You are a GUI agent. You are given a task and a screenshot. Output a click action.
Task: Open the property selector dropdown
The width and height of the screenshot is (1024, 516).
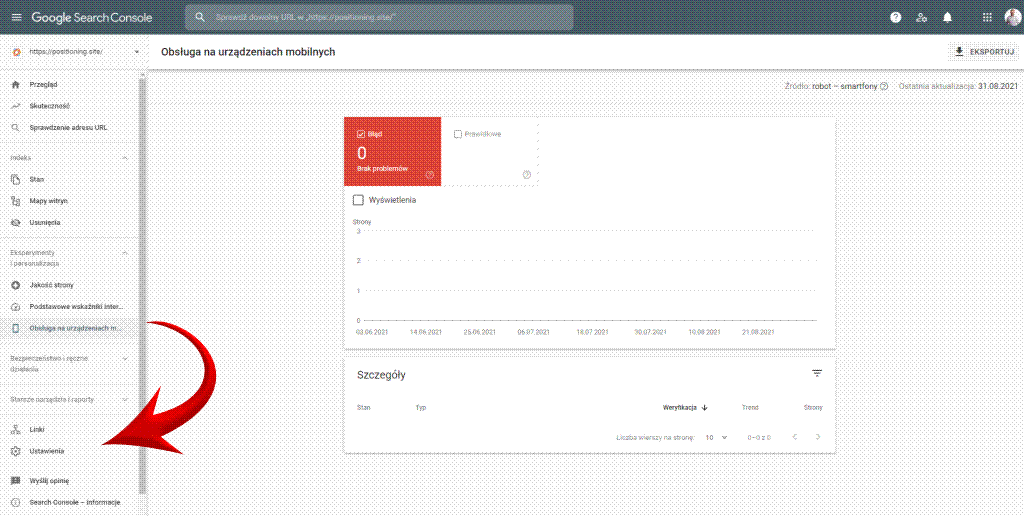tap(76, 52)
